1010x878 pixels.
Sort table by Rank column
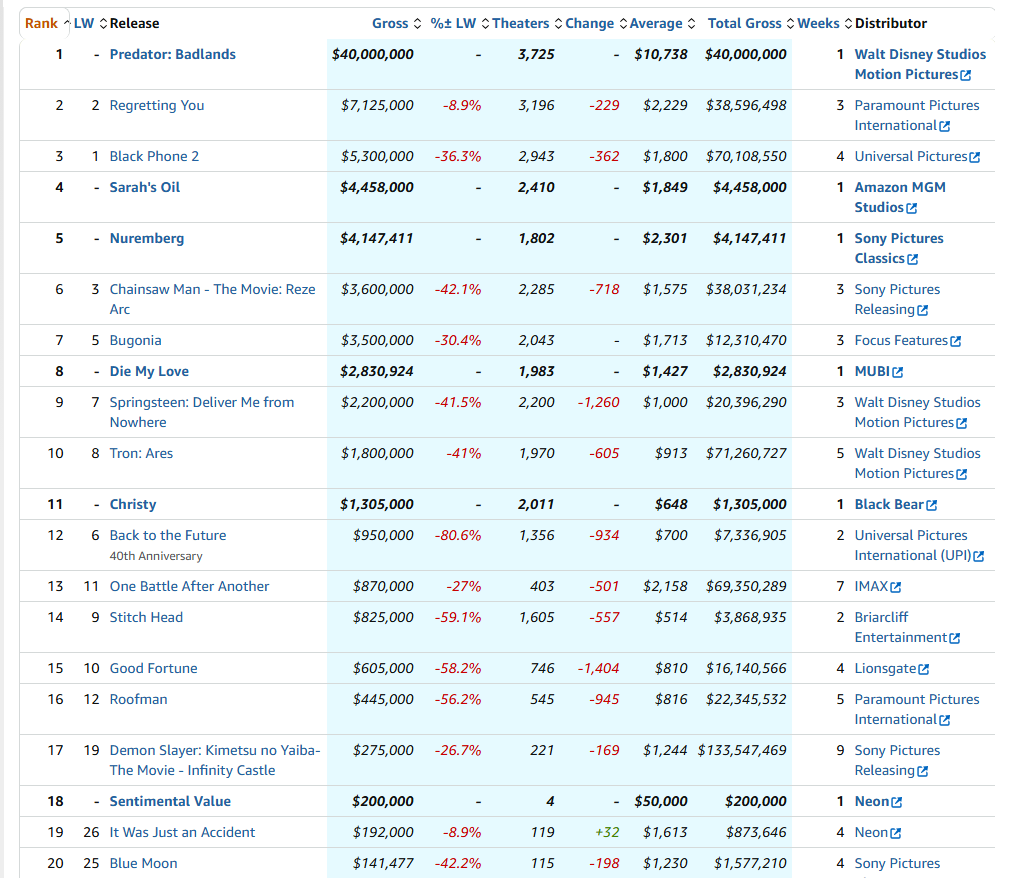[x=41, y=23]
